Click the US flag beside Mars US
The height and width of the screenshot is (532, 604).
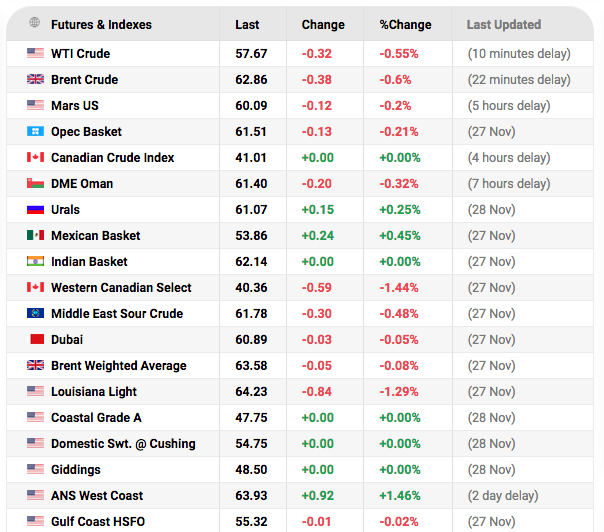click(35, 105)
